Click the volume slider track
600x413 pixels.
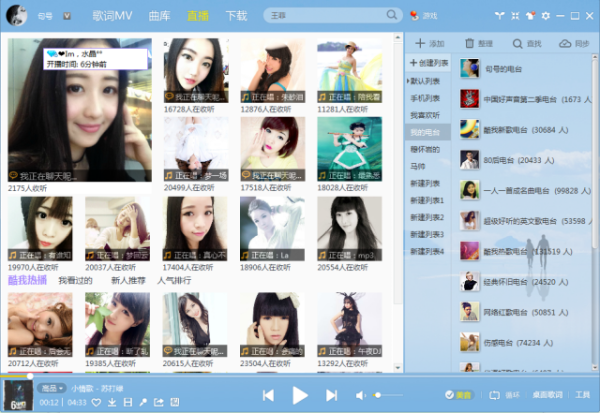[387, 395]
